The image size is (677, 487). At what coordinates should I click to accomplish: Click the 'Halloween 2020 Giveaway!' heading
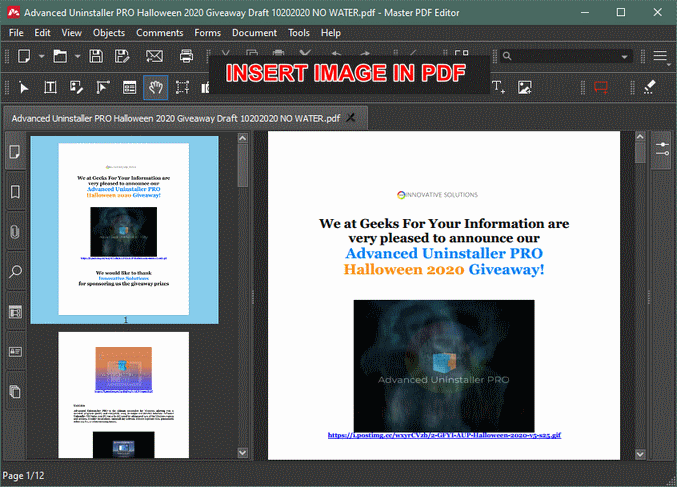tap(444, 269)
